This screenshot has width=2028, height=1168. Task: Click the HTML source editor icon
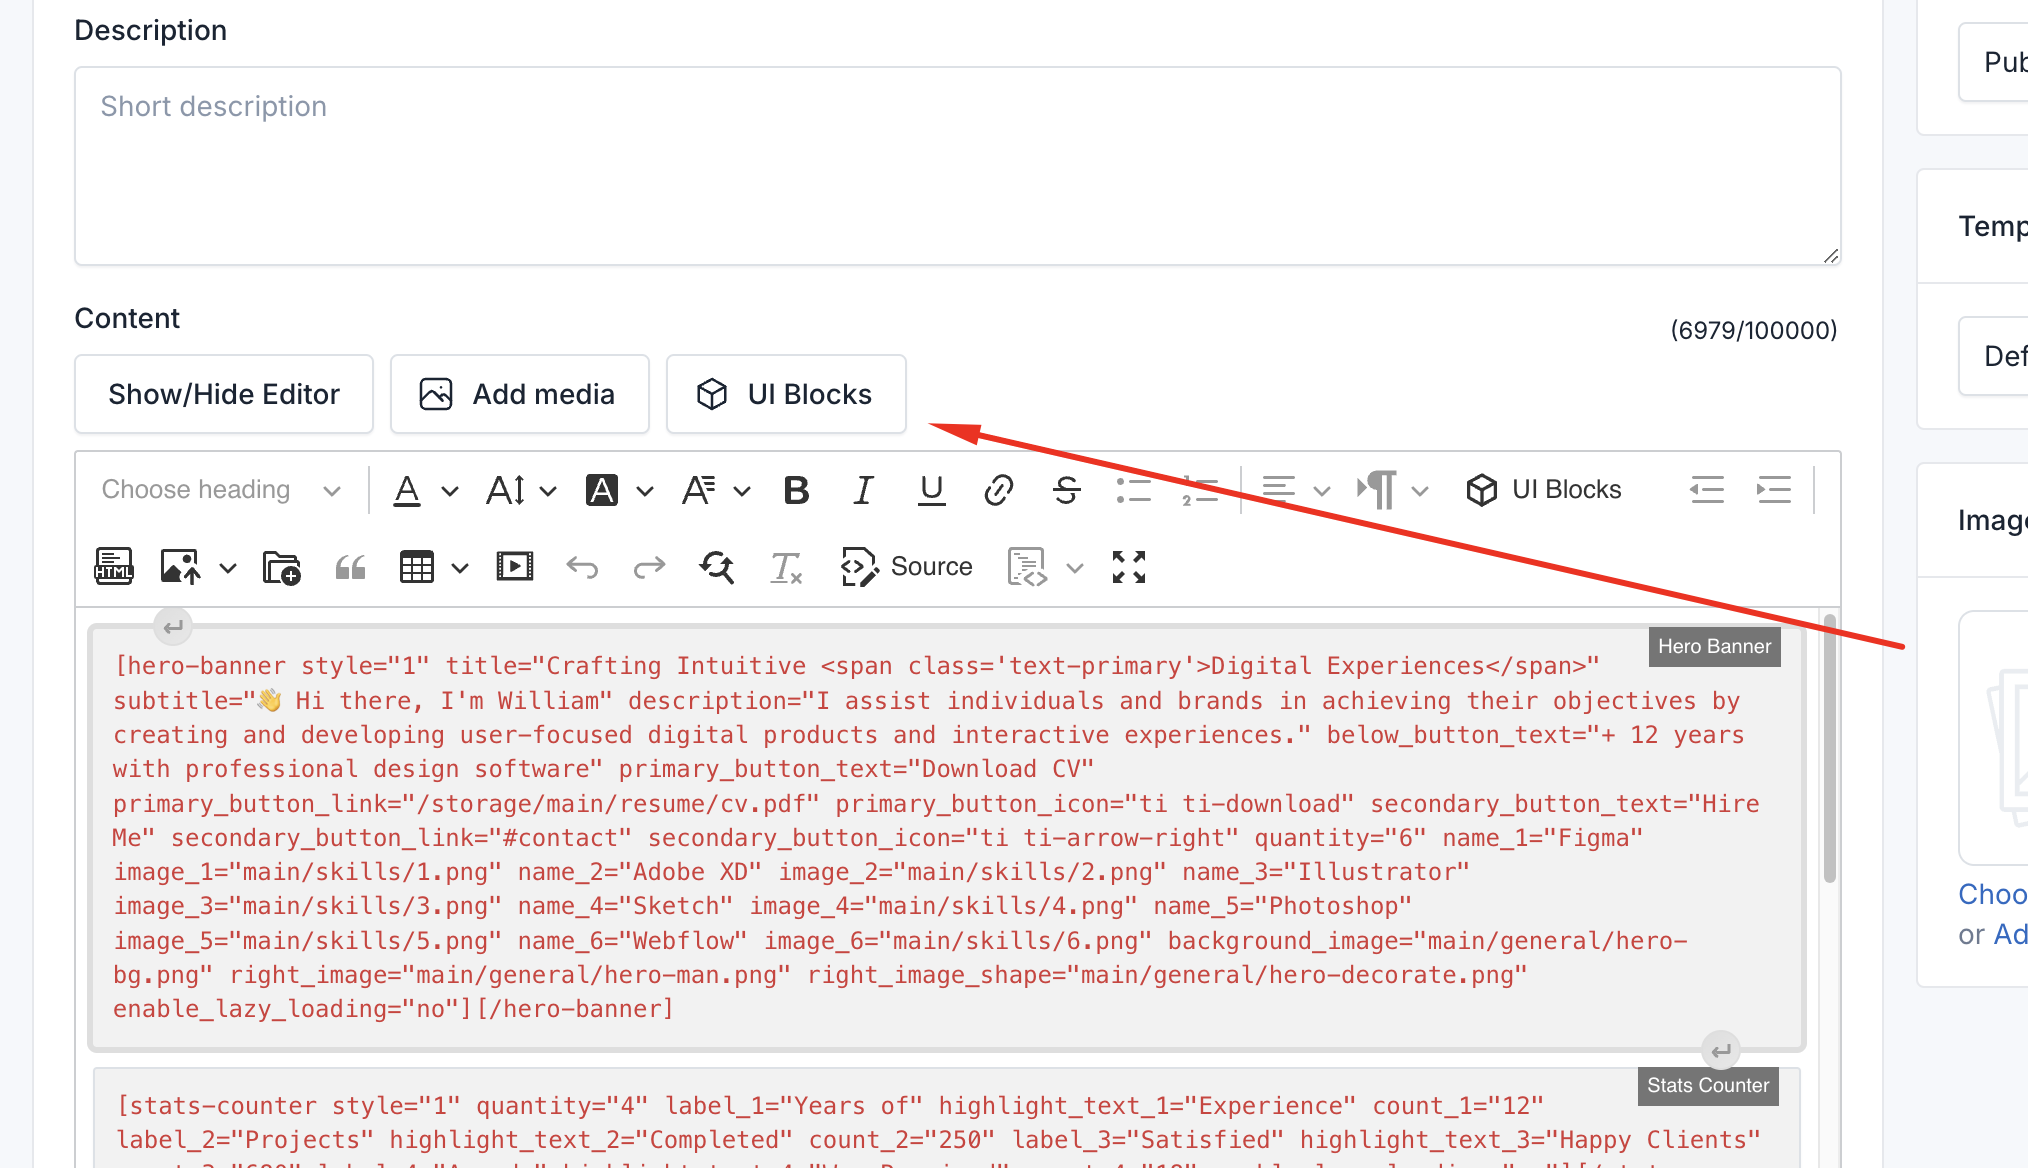[113, 565]
